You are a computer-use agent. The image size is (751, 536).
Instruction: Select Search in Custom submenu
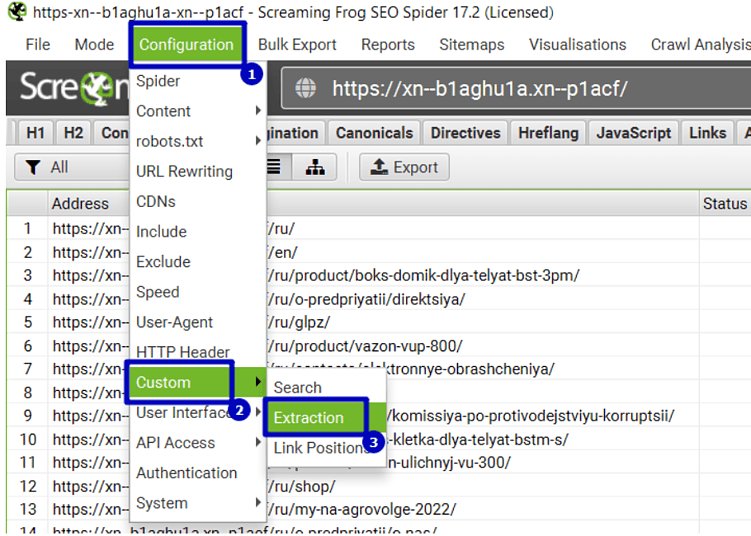327,388
